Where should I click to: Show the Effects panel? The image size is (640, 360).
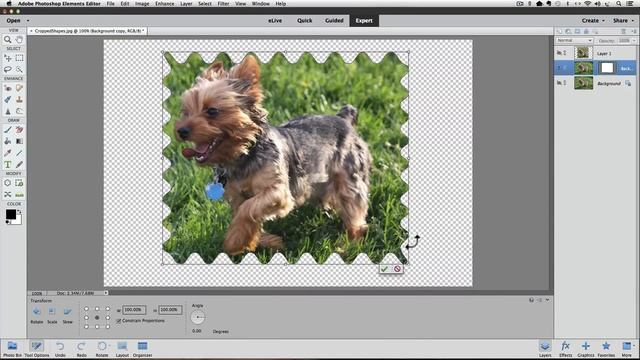[565, 349]
